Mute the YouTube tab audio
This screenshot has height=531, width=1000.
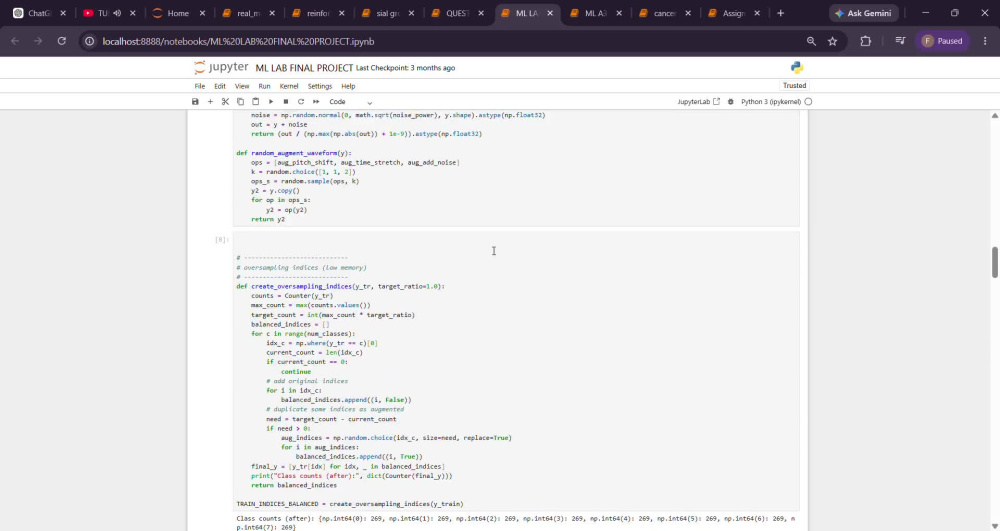coord(117,13)
